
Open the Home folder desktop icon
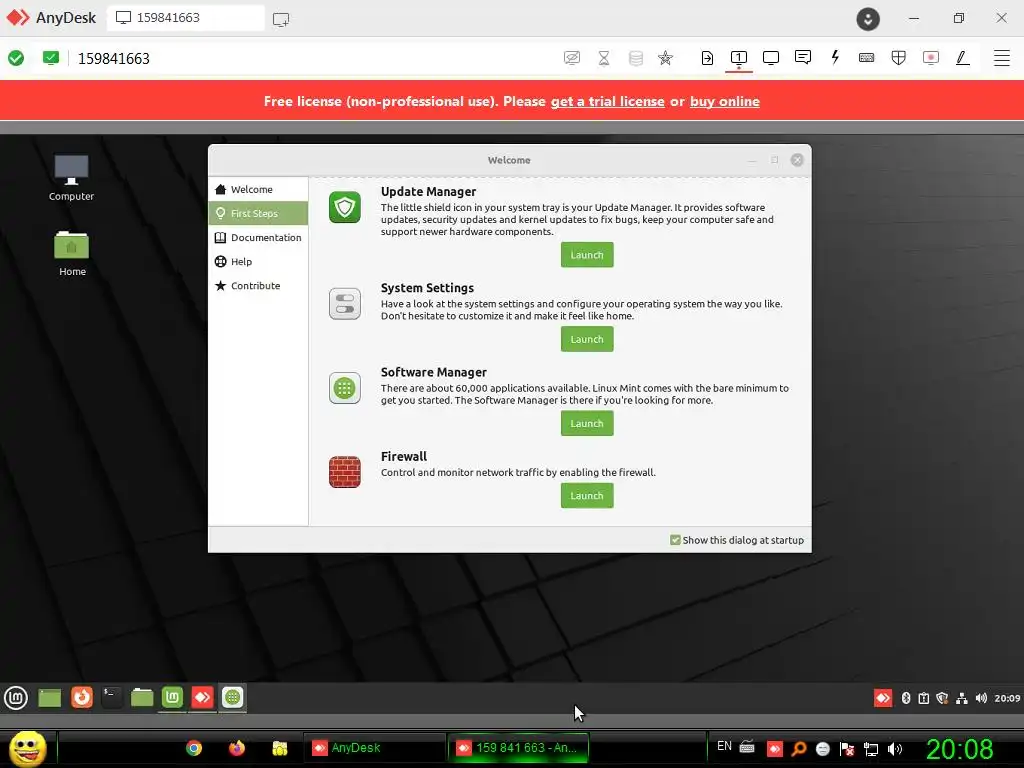click(72, 253)
